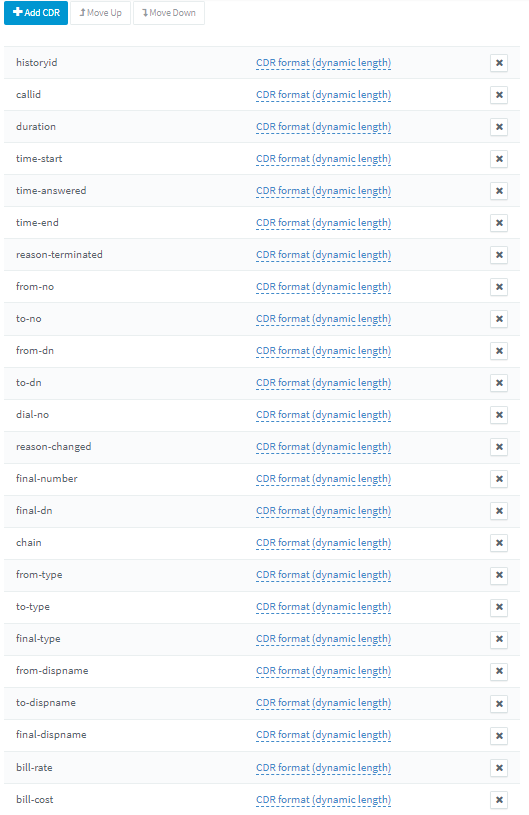The height and width of the screenshot is (815, 529).
Task: Change CDR format of reason-changed
Action: 323,446
